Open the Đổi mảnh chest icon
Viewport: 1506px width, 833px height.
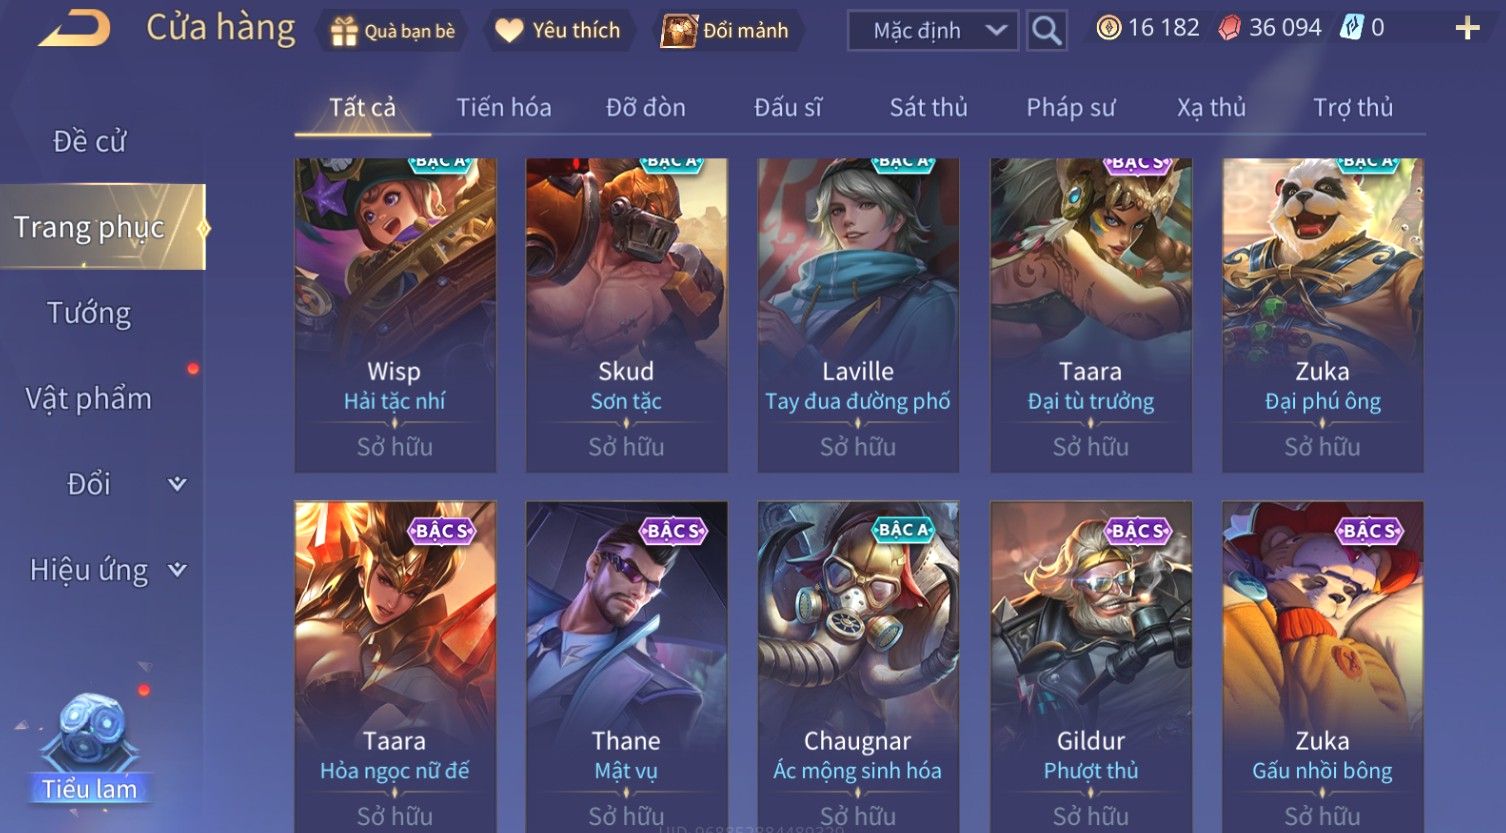pos(679,31)
